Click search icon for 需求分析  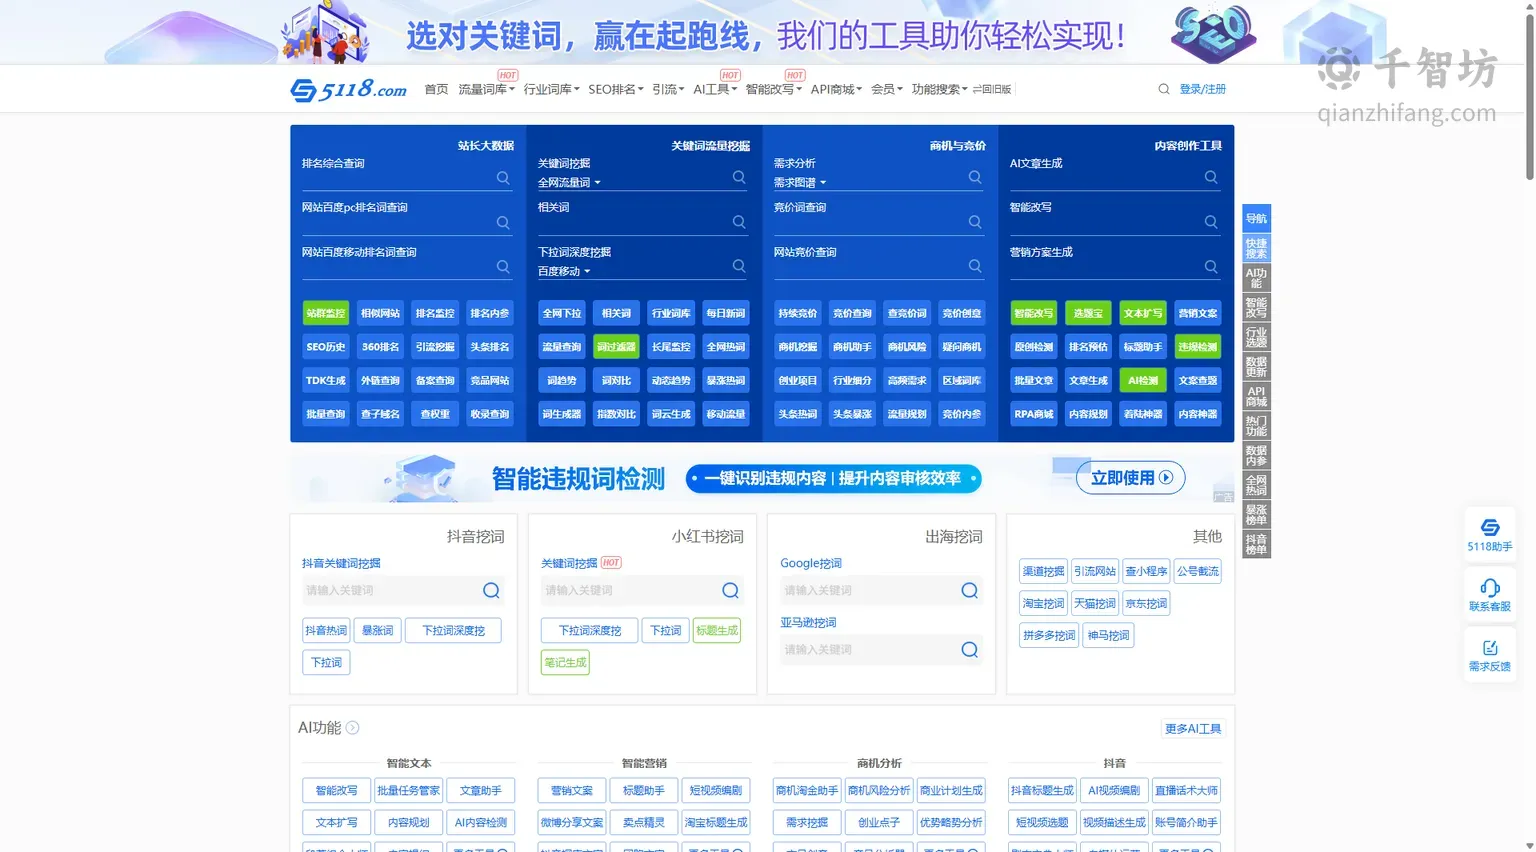pos(975,177)
